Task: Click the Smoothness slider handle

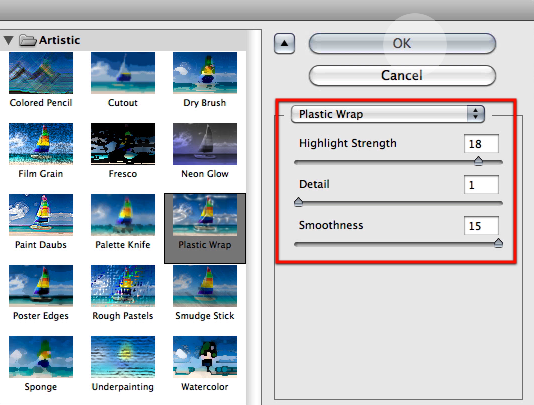Action: (x=498, y=243)
